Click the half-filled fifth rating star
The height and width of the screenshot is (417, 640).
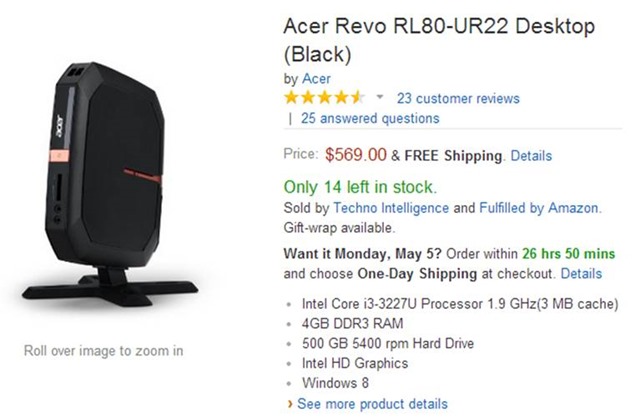pos(358,98)
